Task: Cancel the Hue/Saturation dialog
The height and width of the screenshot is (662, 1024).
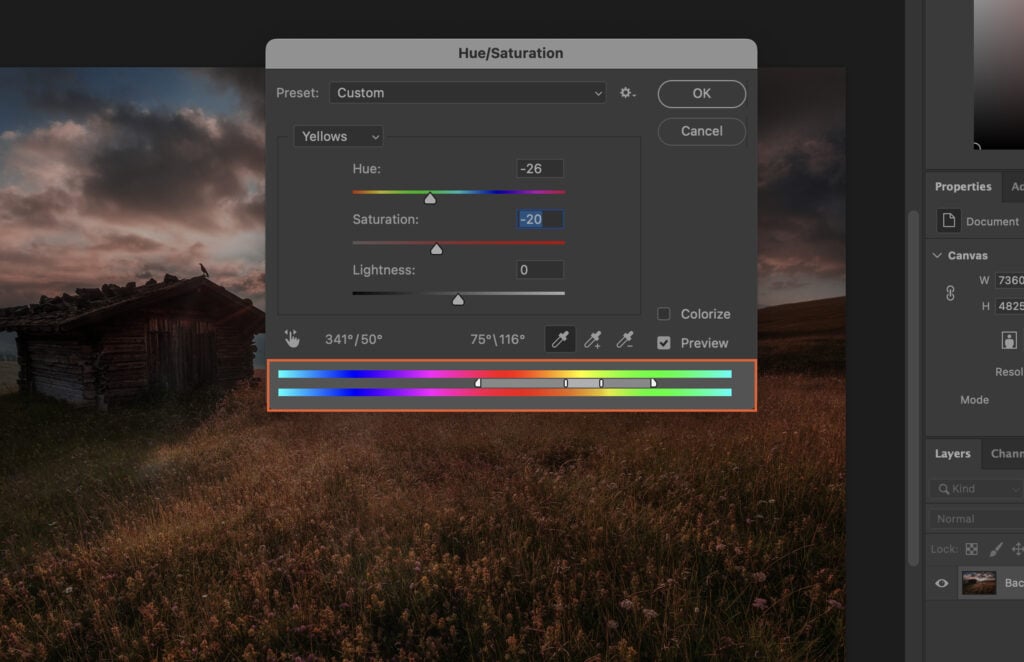Action: (x=701, y=131)
